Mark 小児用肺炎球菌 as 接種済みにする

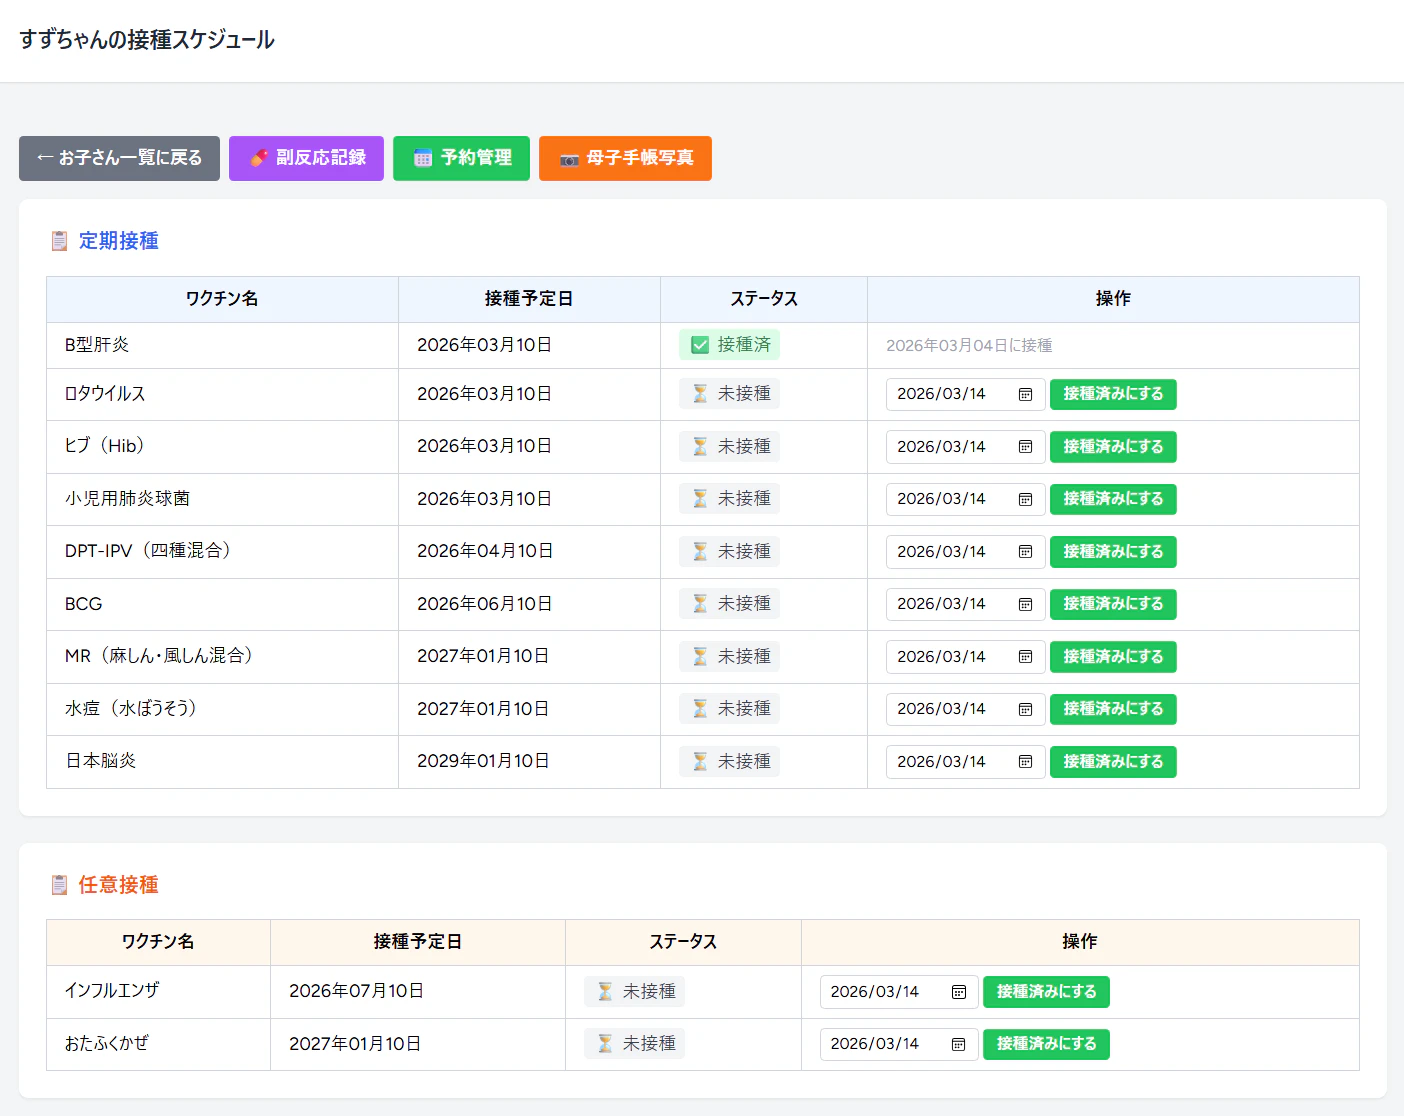(x=1113, y=499)
